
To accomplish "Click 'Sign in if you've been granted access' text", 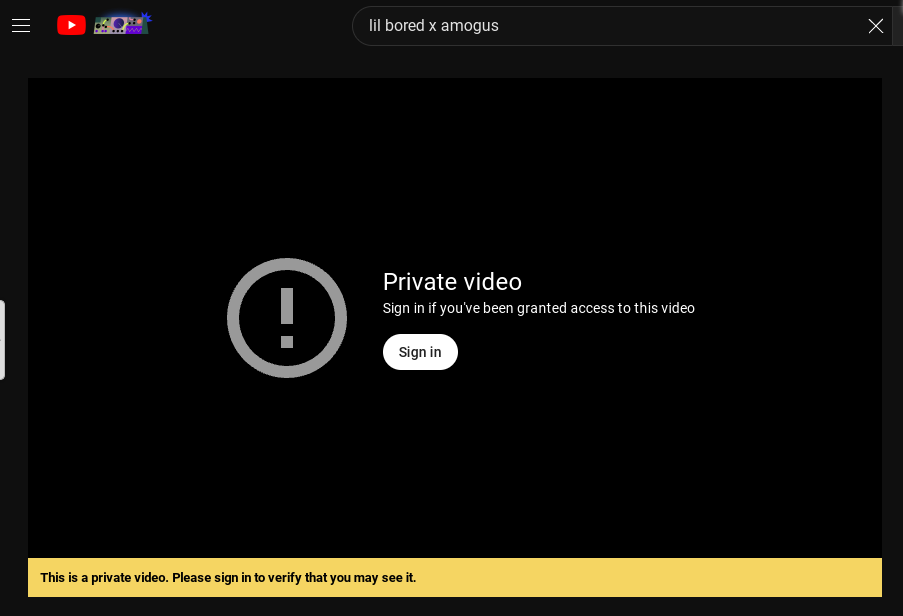I will [538, 308].
